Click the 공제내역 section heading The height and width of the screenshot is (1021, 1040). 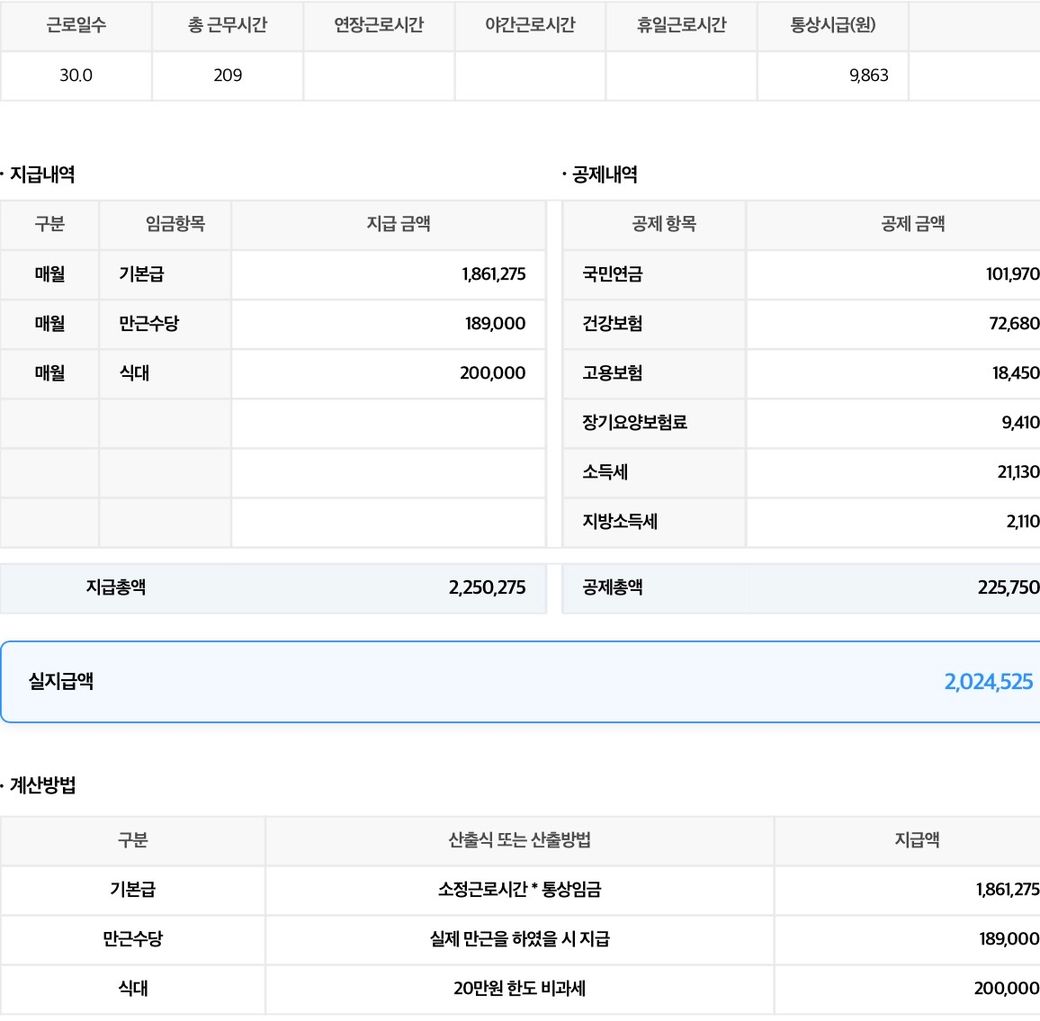(x=604, y=175)
